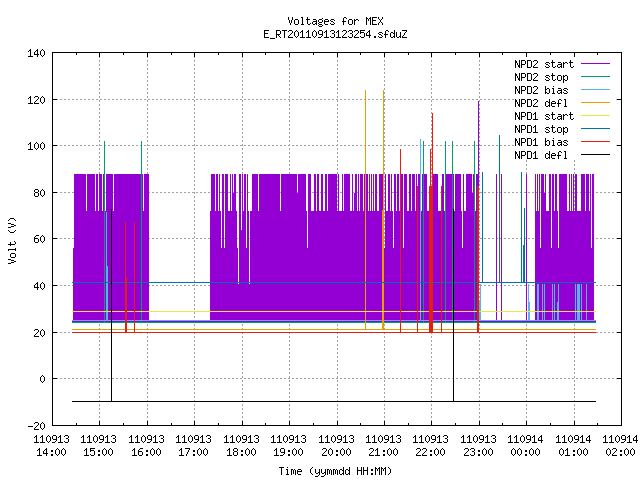Click the x-axis tick label 110913 17:00

tap(193, 446)
